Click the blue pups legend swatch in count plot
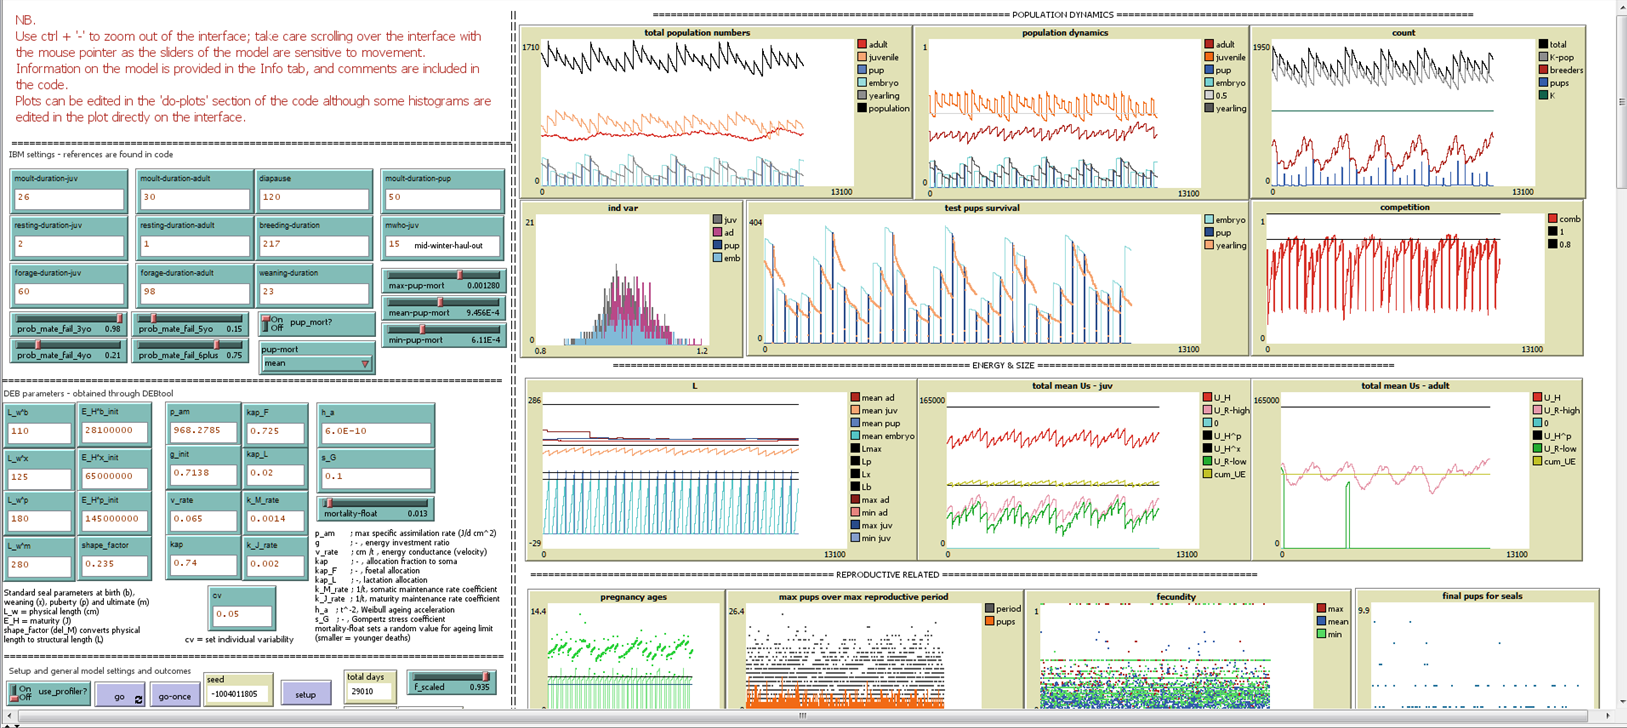 pos(1543,83)
